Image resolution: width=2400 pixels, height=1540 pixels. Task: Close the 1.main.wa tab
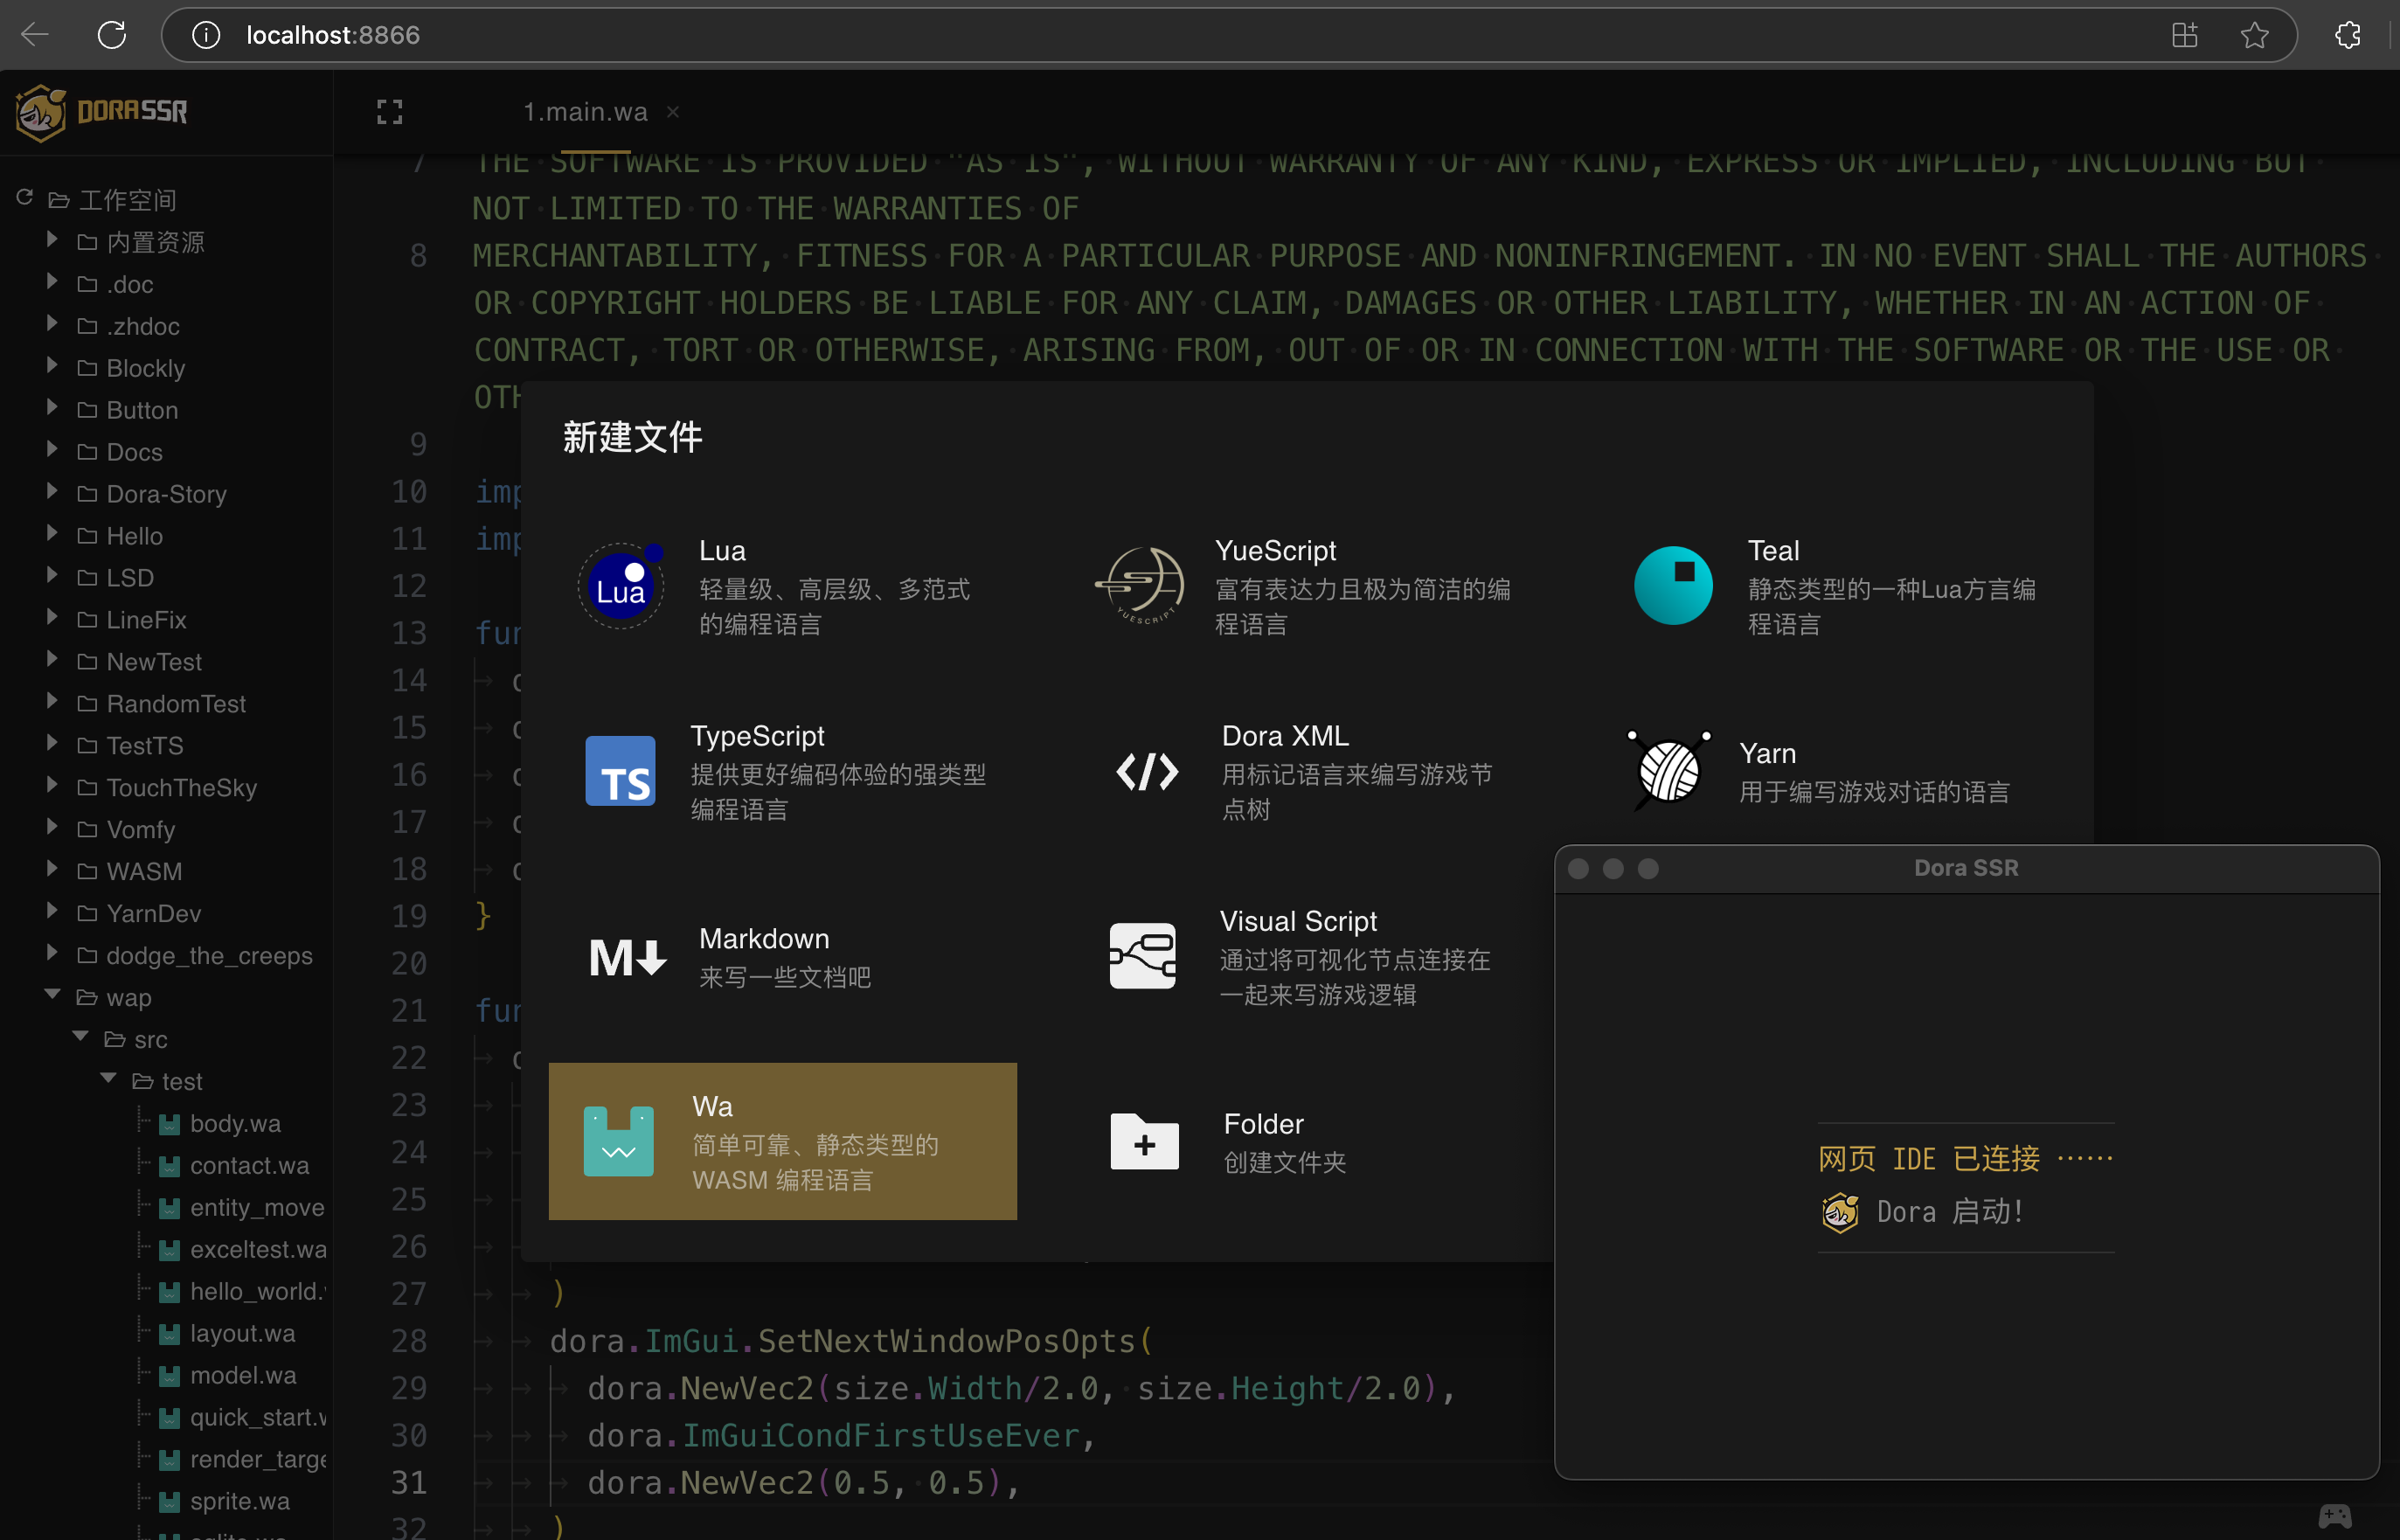tap(673, 112)
